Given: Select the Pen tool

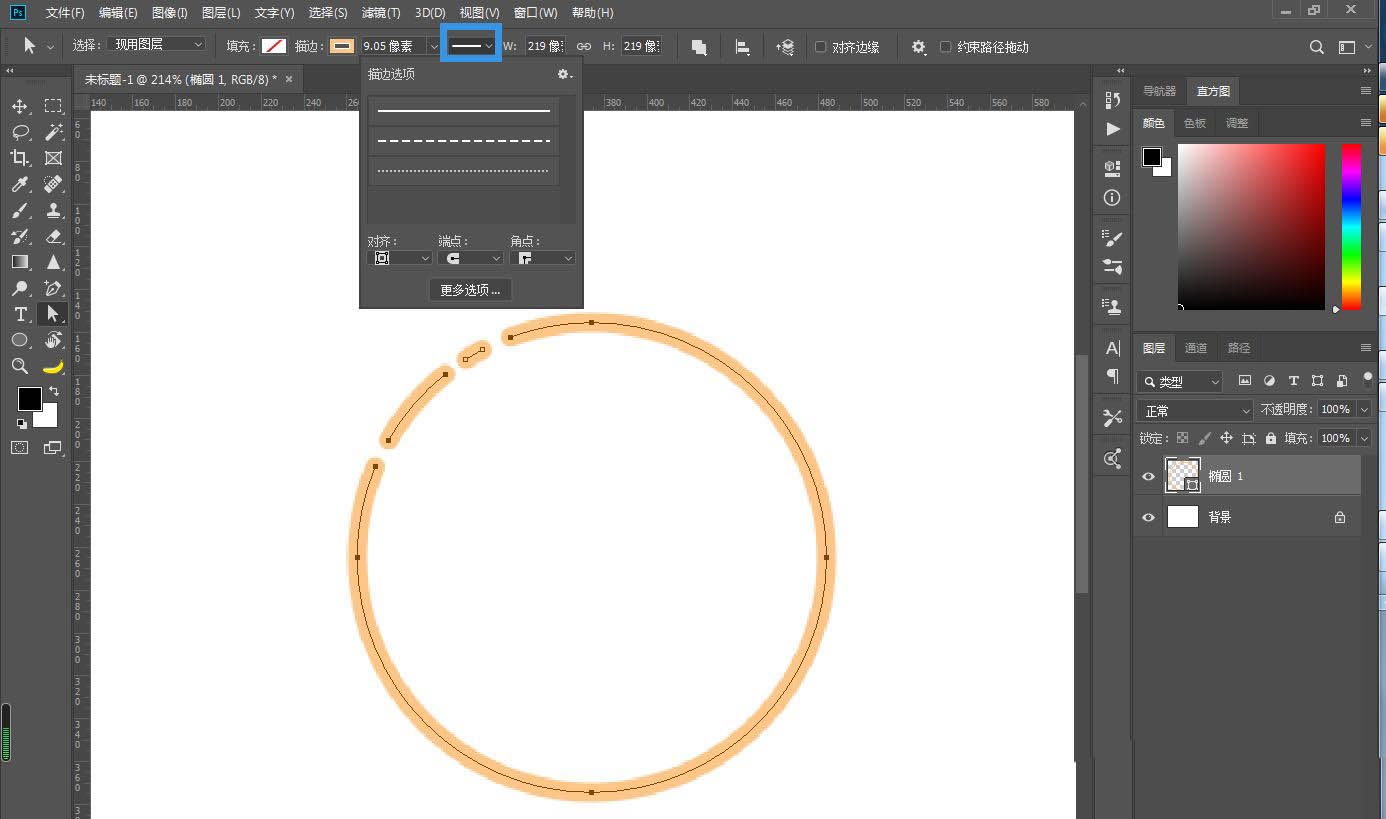Looking at the screenshot, I should [53, 288].
